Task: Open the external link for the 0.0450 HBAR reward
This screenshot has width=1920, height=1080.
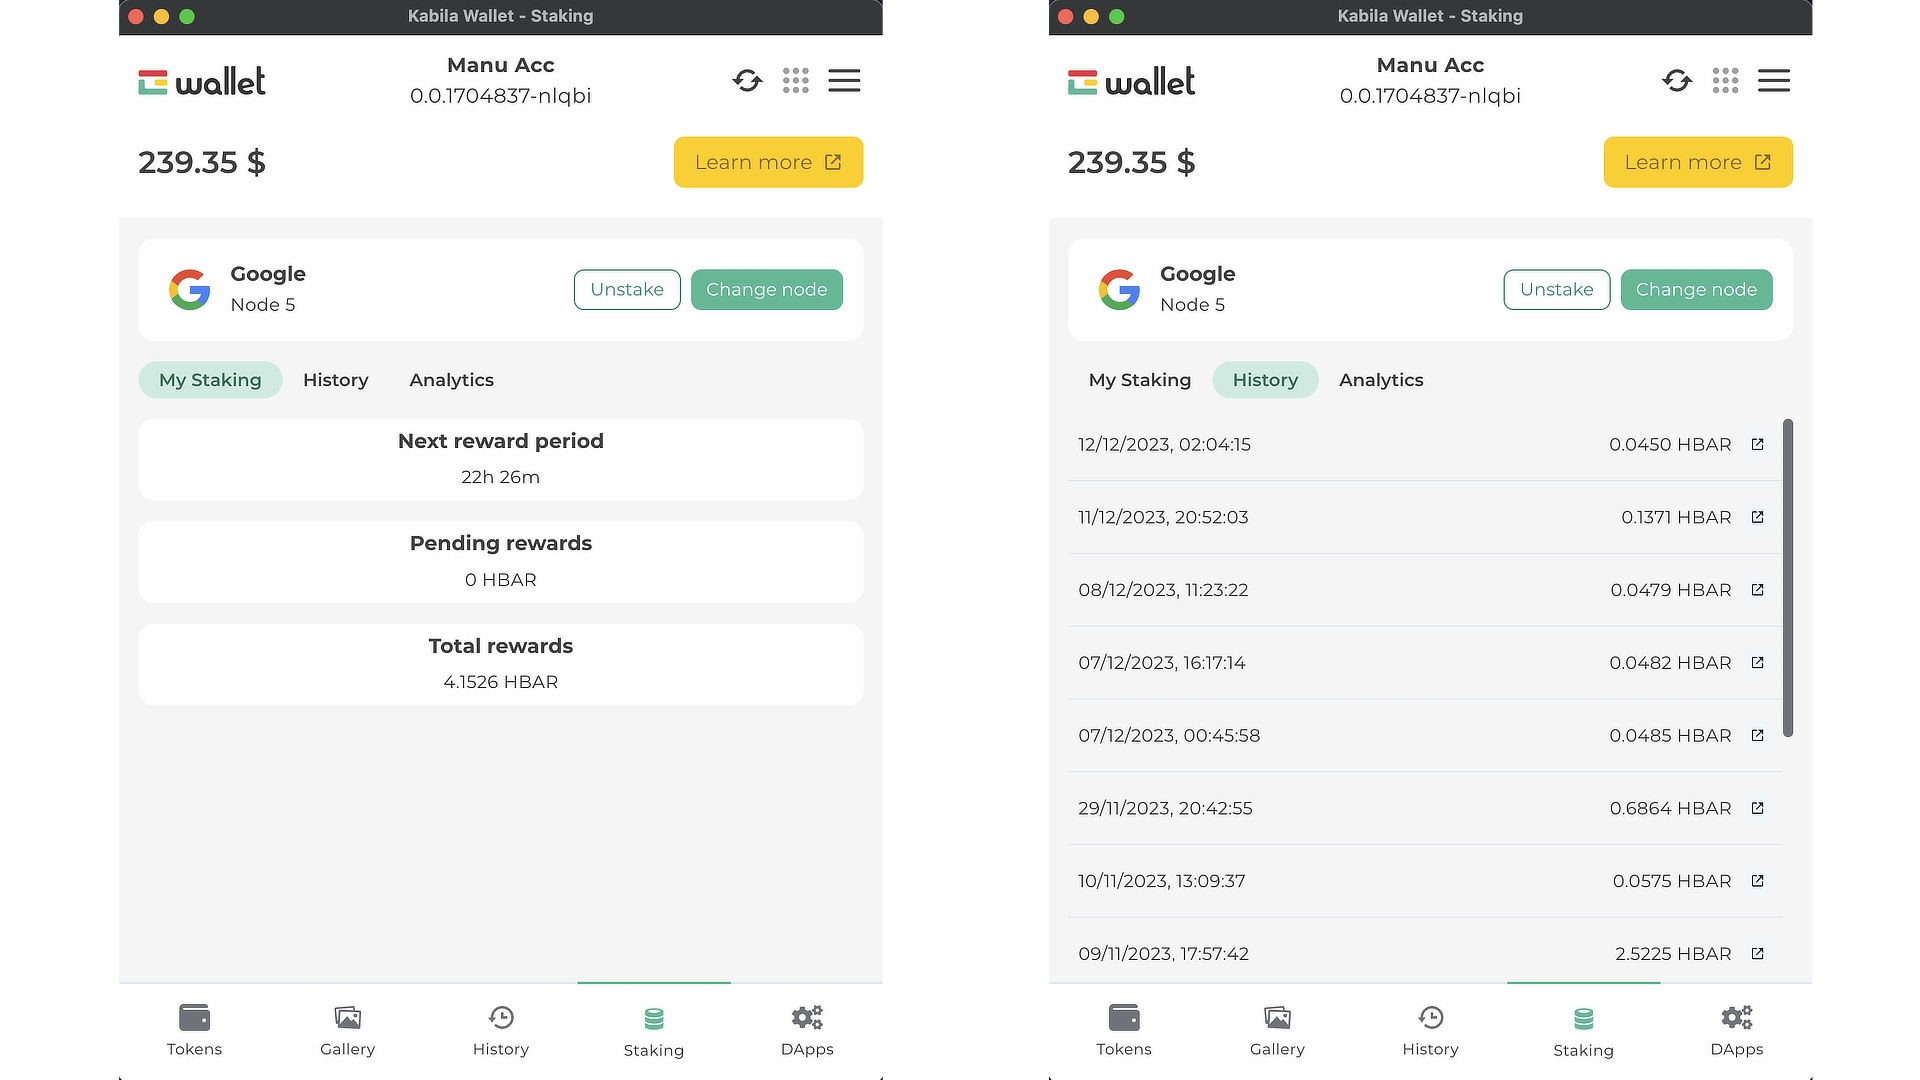Action: pyautogui.click(x=1757, y=445)
